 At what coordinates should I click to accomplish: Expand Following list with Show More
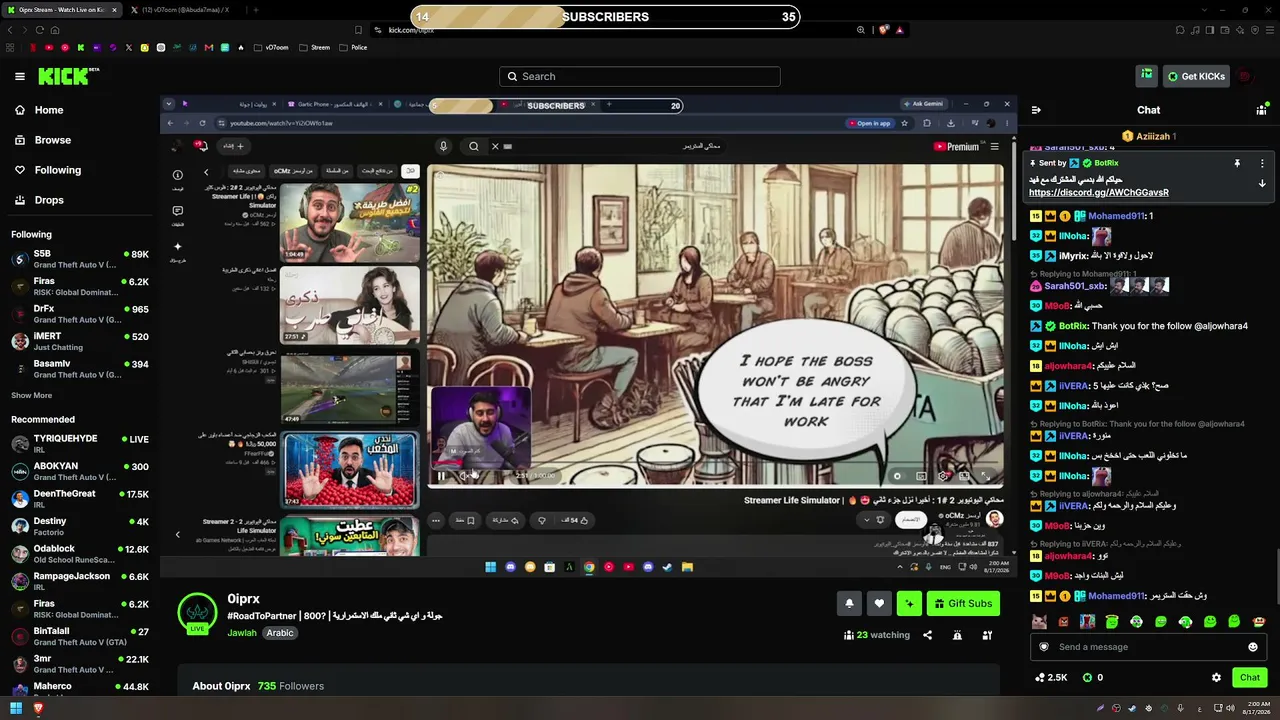tap(32, 396)
